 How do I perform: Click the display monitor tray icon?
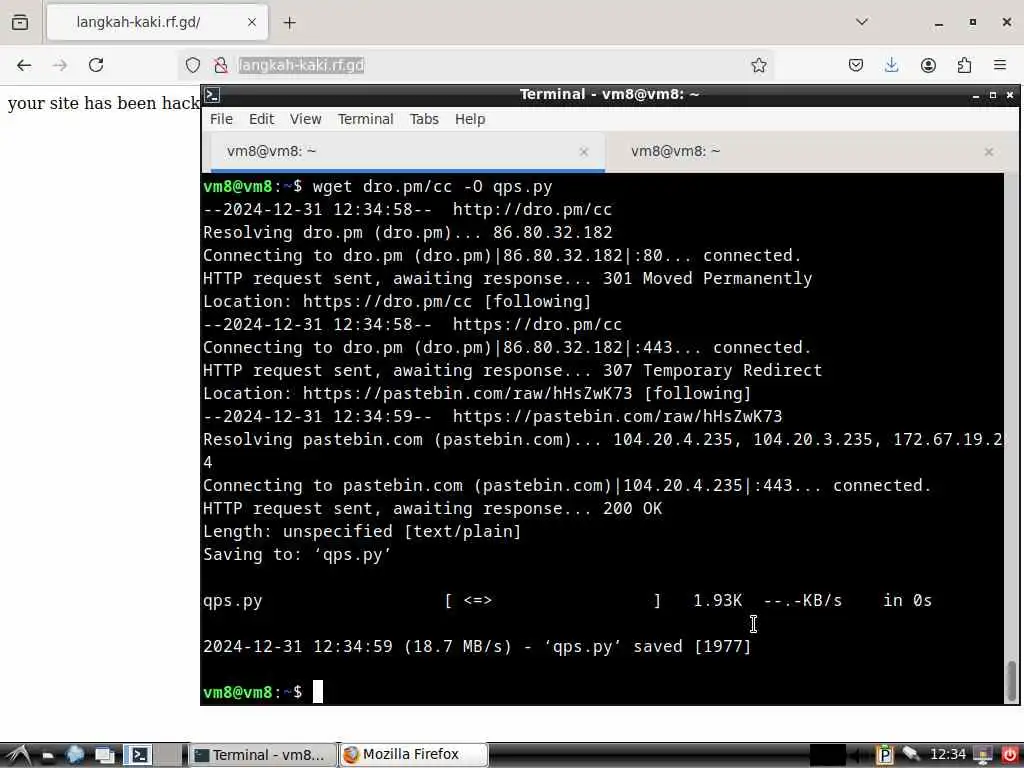[x=983, y=756]
